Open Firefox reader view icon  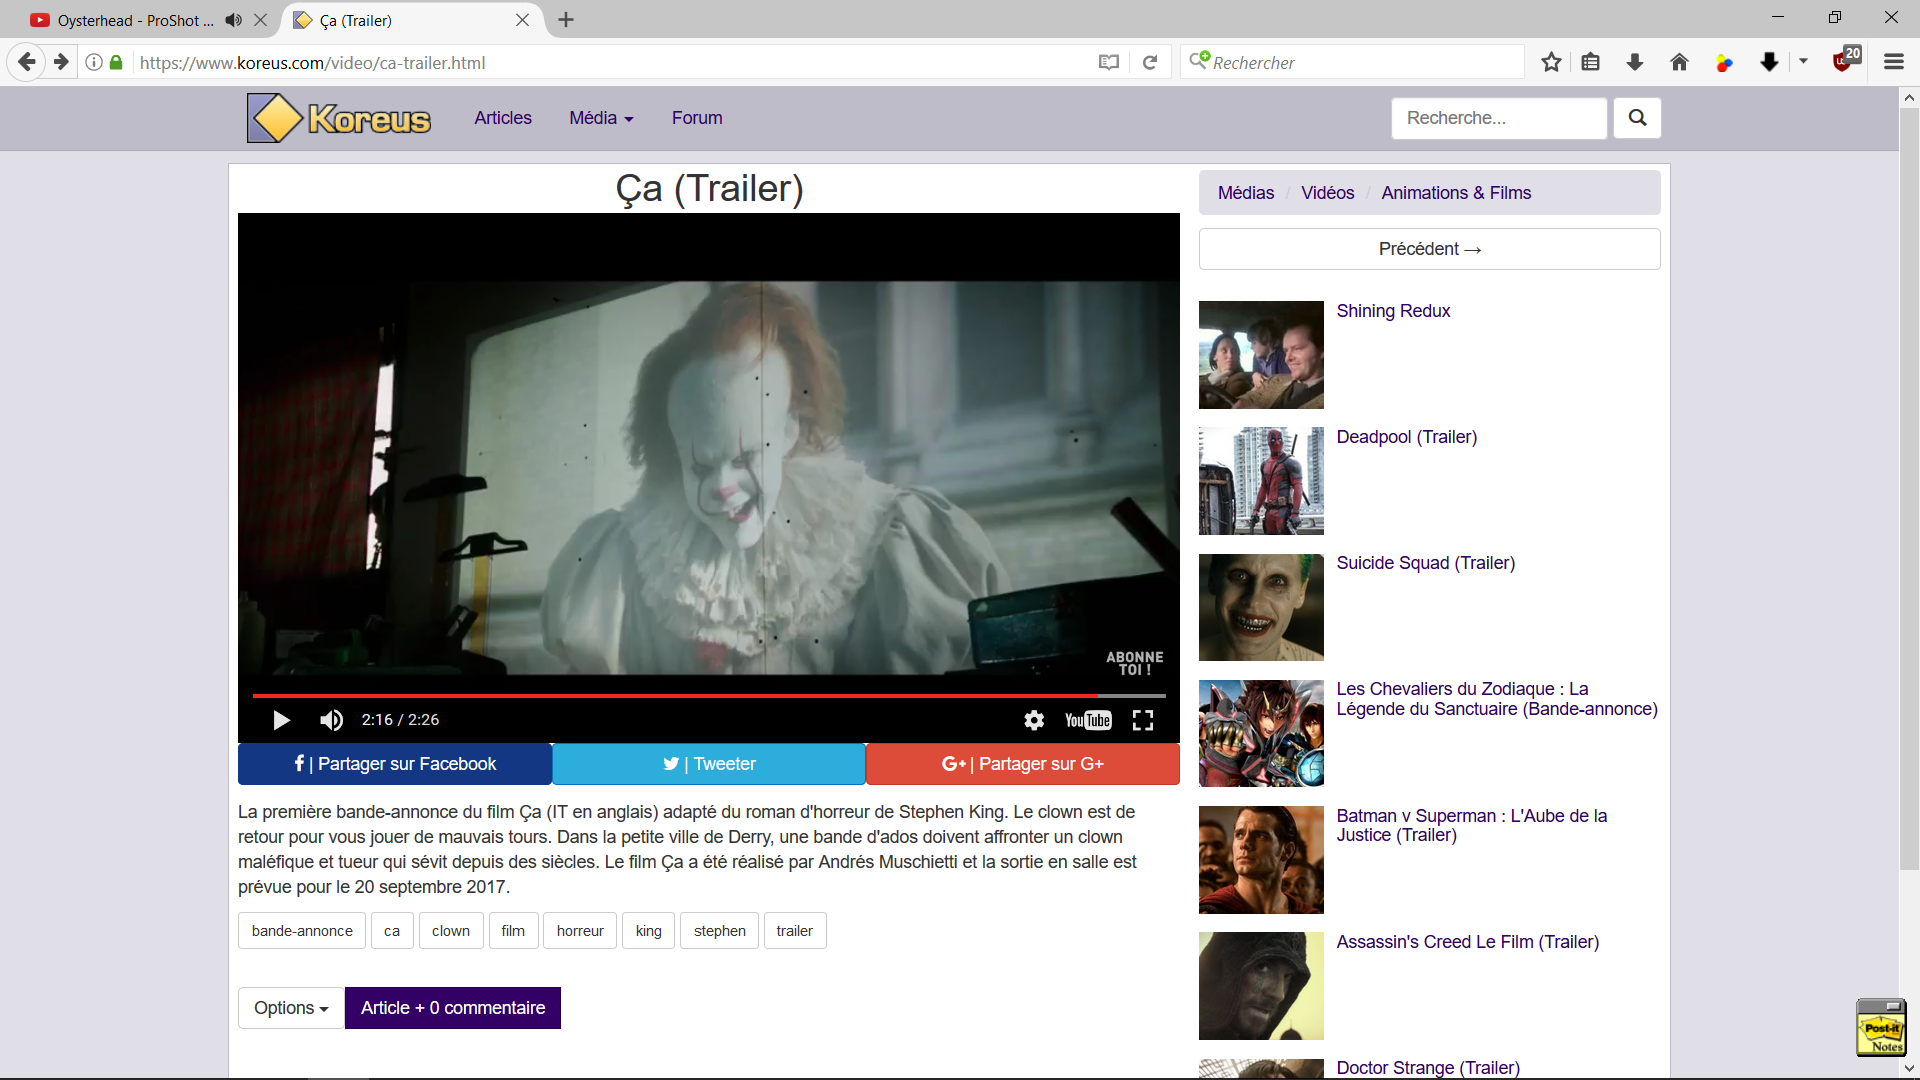1108,62
